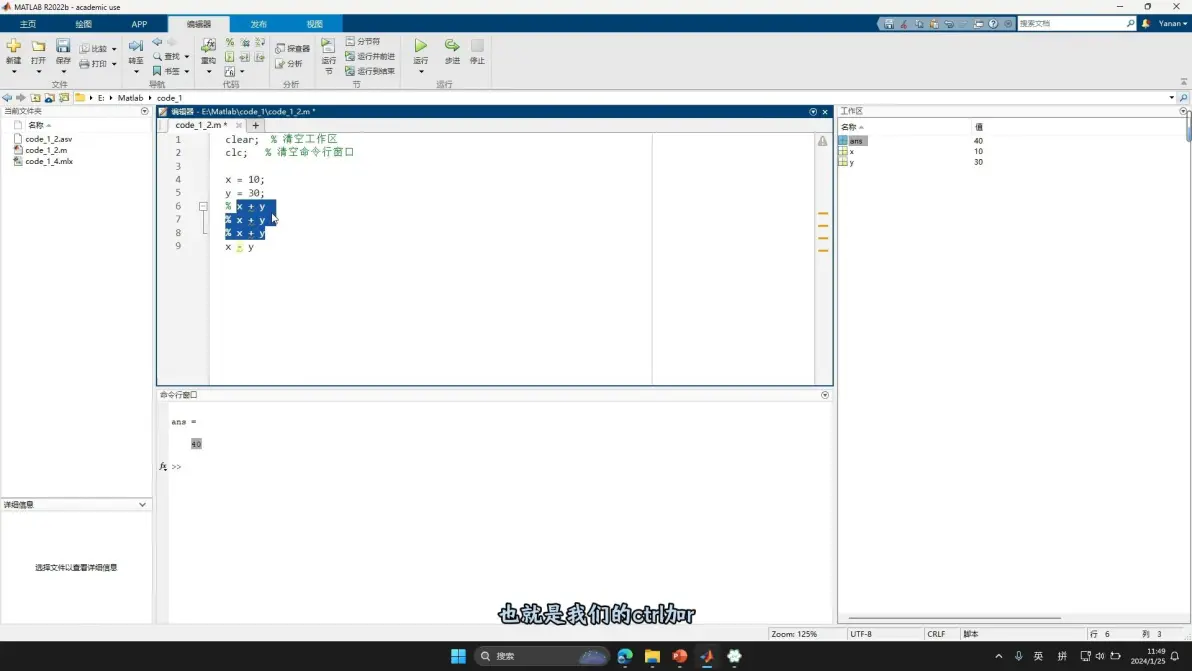
Task: Select code_1_4.mlx in the file list
Action: tap(49, 161)
